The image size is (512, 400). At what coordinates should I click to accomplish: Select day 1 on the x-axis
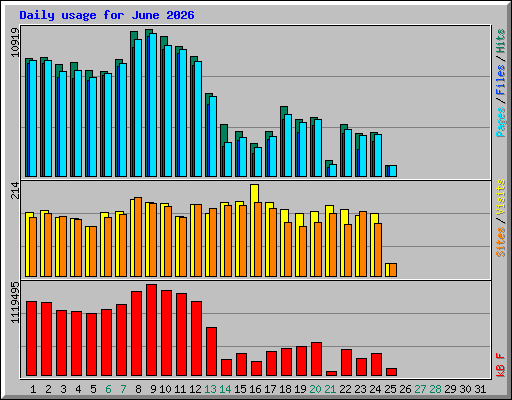point(33,389)
